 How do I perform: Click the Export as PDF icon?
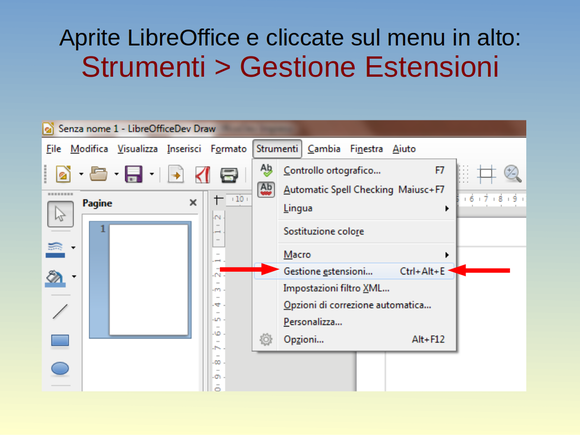coord(202,175)
